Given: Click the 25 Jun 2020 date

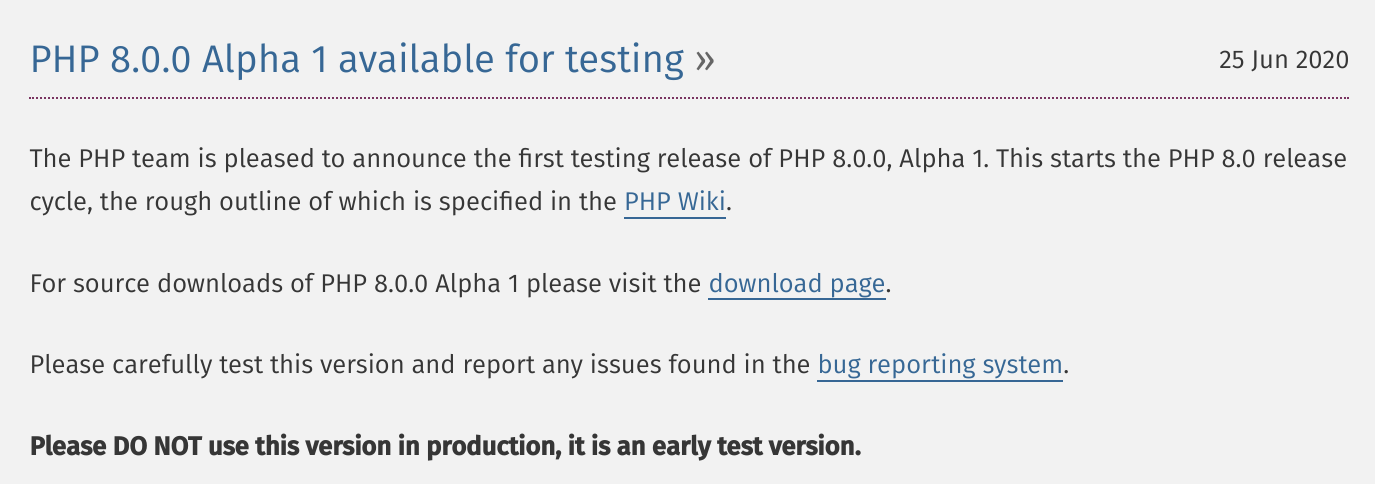Looking at the screenshot, I should click(1283, 60).
